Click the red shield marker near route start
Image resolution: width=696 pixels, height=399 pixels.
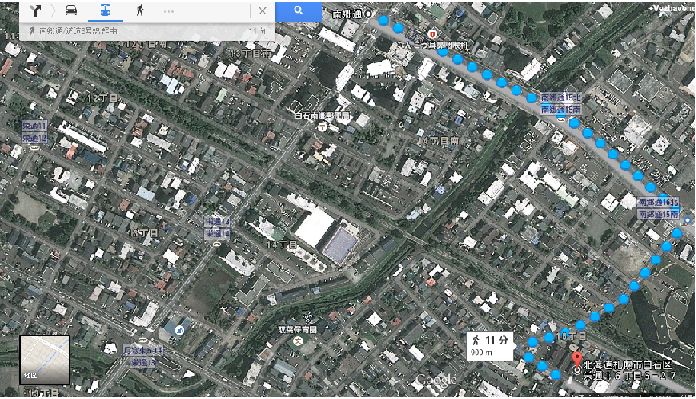[x=431, y=34]
